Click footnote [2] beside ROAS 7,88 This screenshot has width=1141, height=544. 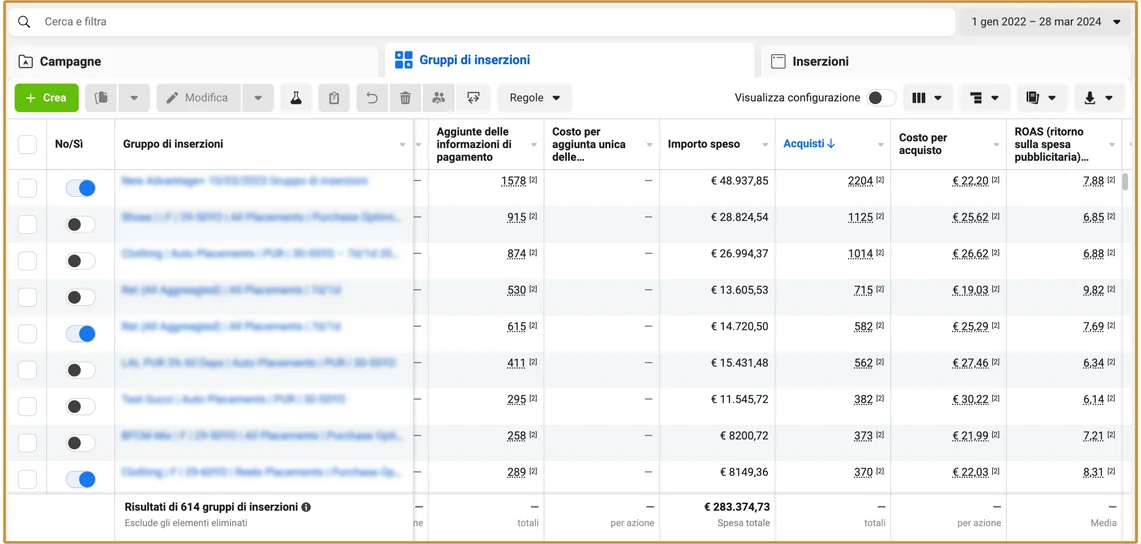(1113, 180)
